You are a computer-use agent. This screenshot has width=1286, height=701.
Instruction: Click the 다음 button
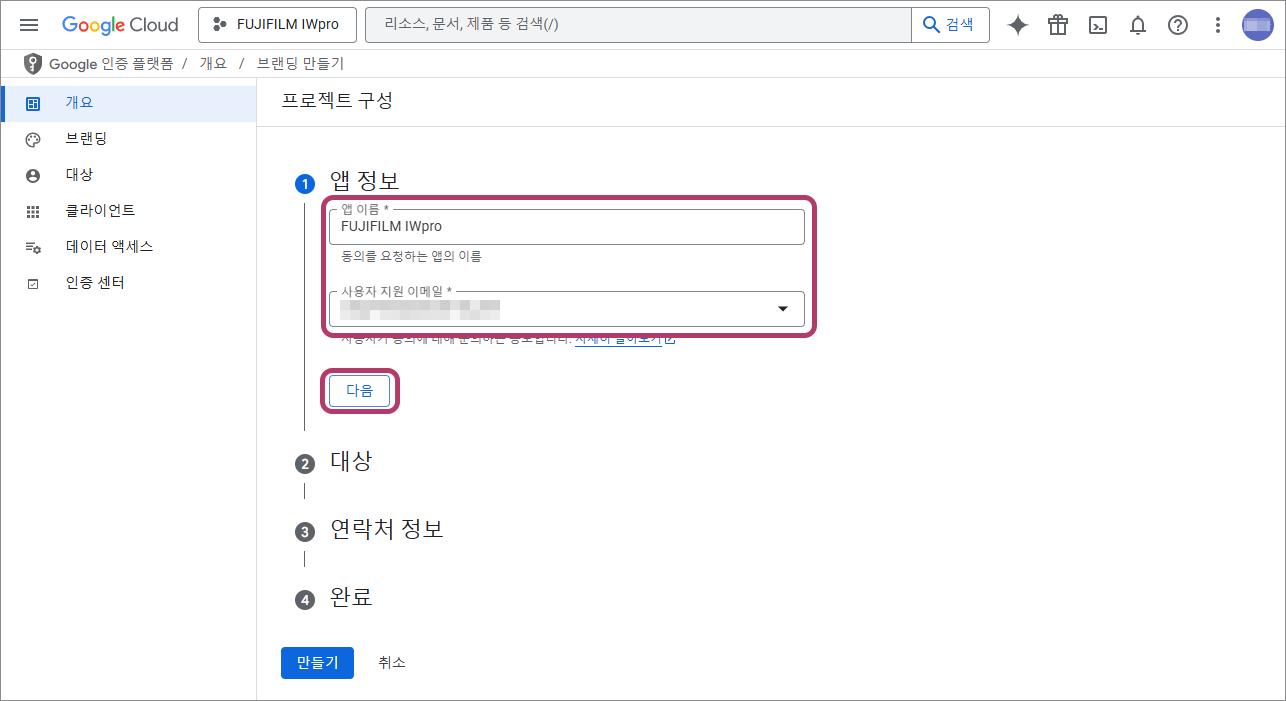point(359,391)
